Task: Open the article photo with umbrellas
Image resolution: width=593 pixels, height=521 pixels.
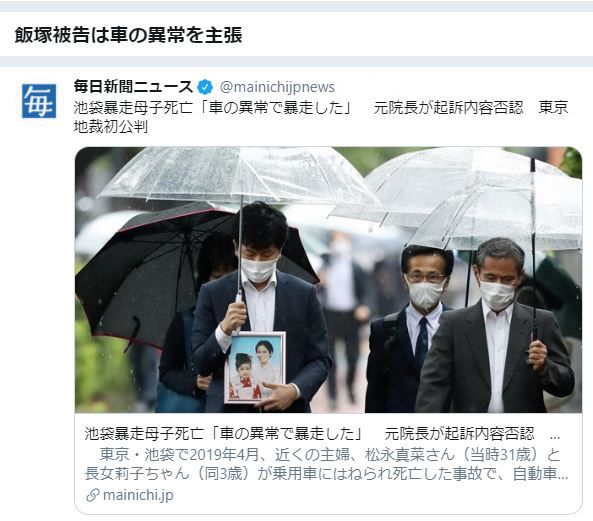Action: coord(328,279)
